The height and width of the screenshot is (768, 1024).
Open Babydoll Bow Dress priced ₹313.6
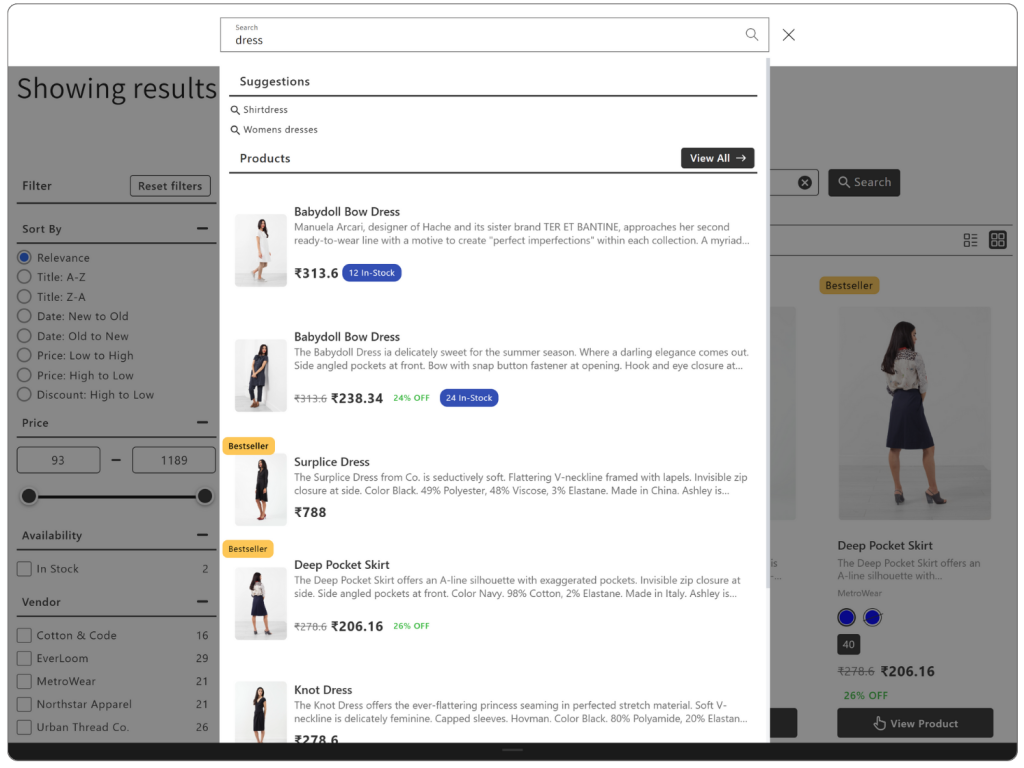click(x=347, y=212)
